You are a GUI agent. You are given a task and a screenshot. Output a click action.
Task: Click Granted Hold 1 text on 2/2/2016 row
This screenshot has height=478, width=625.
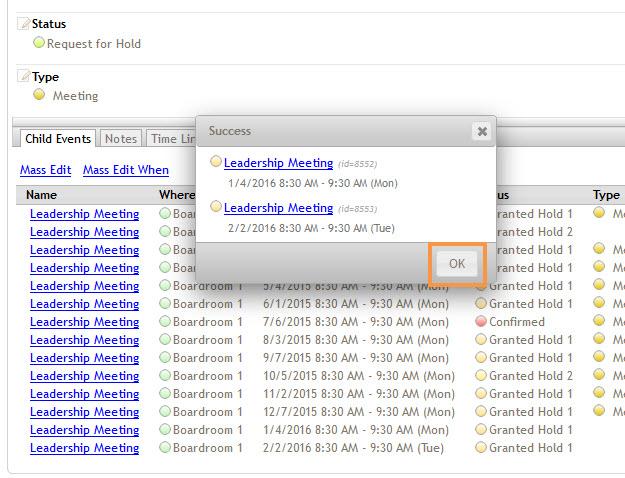531,448
